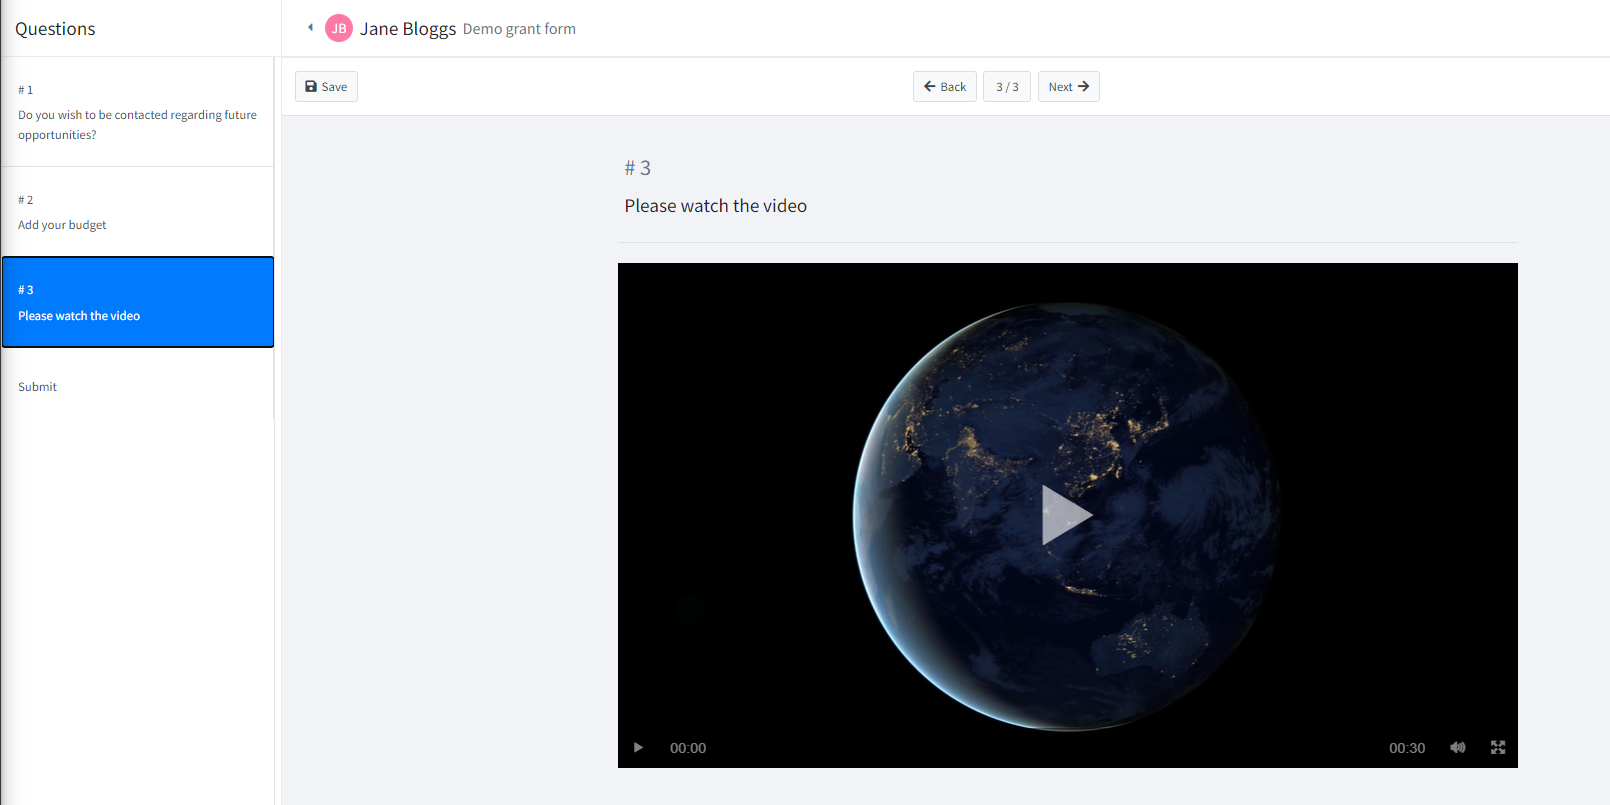Click the JB user avatar
This screenshot has height=805, width=1610.
[x=339, y=28]
